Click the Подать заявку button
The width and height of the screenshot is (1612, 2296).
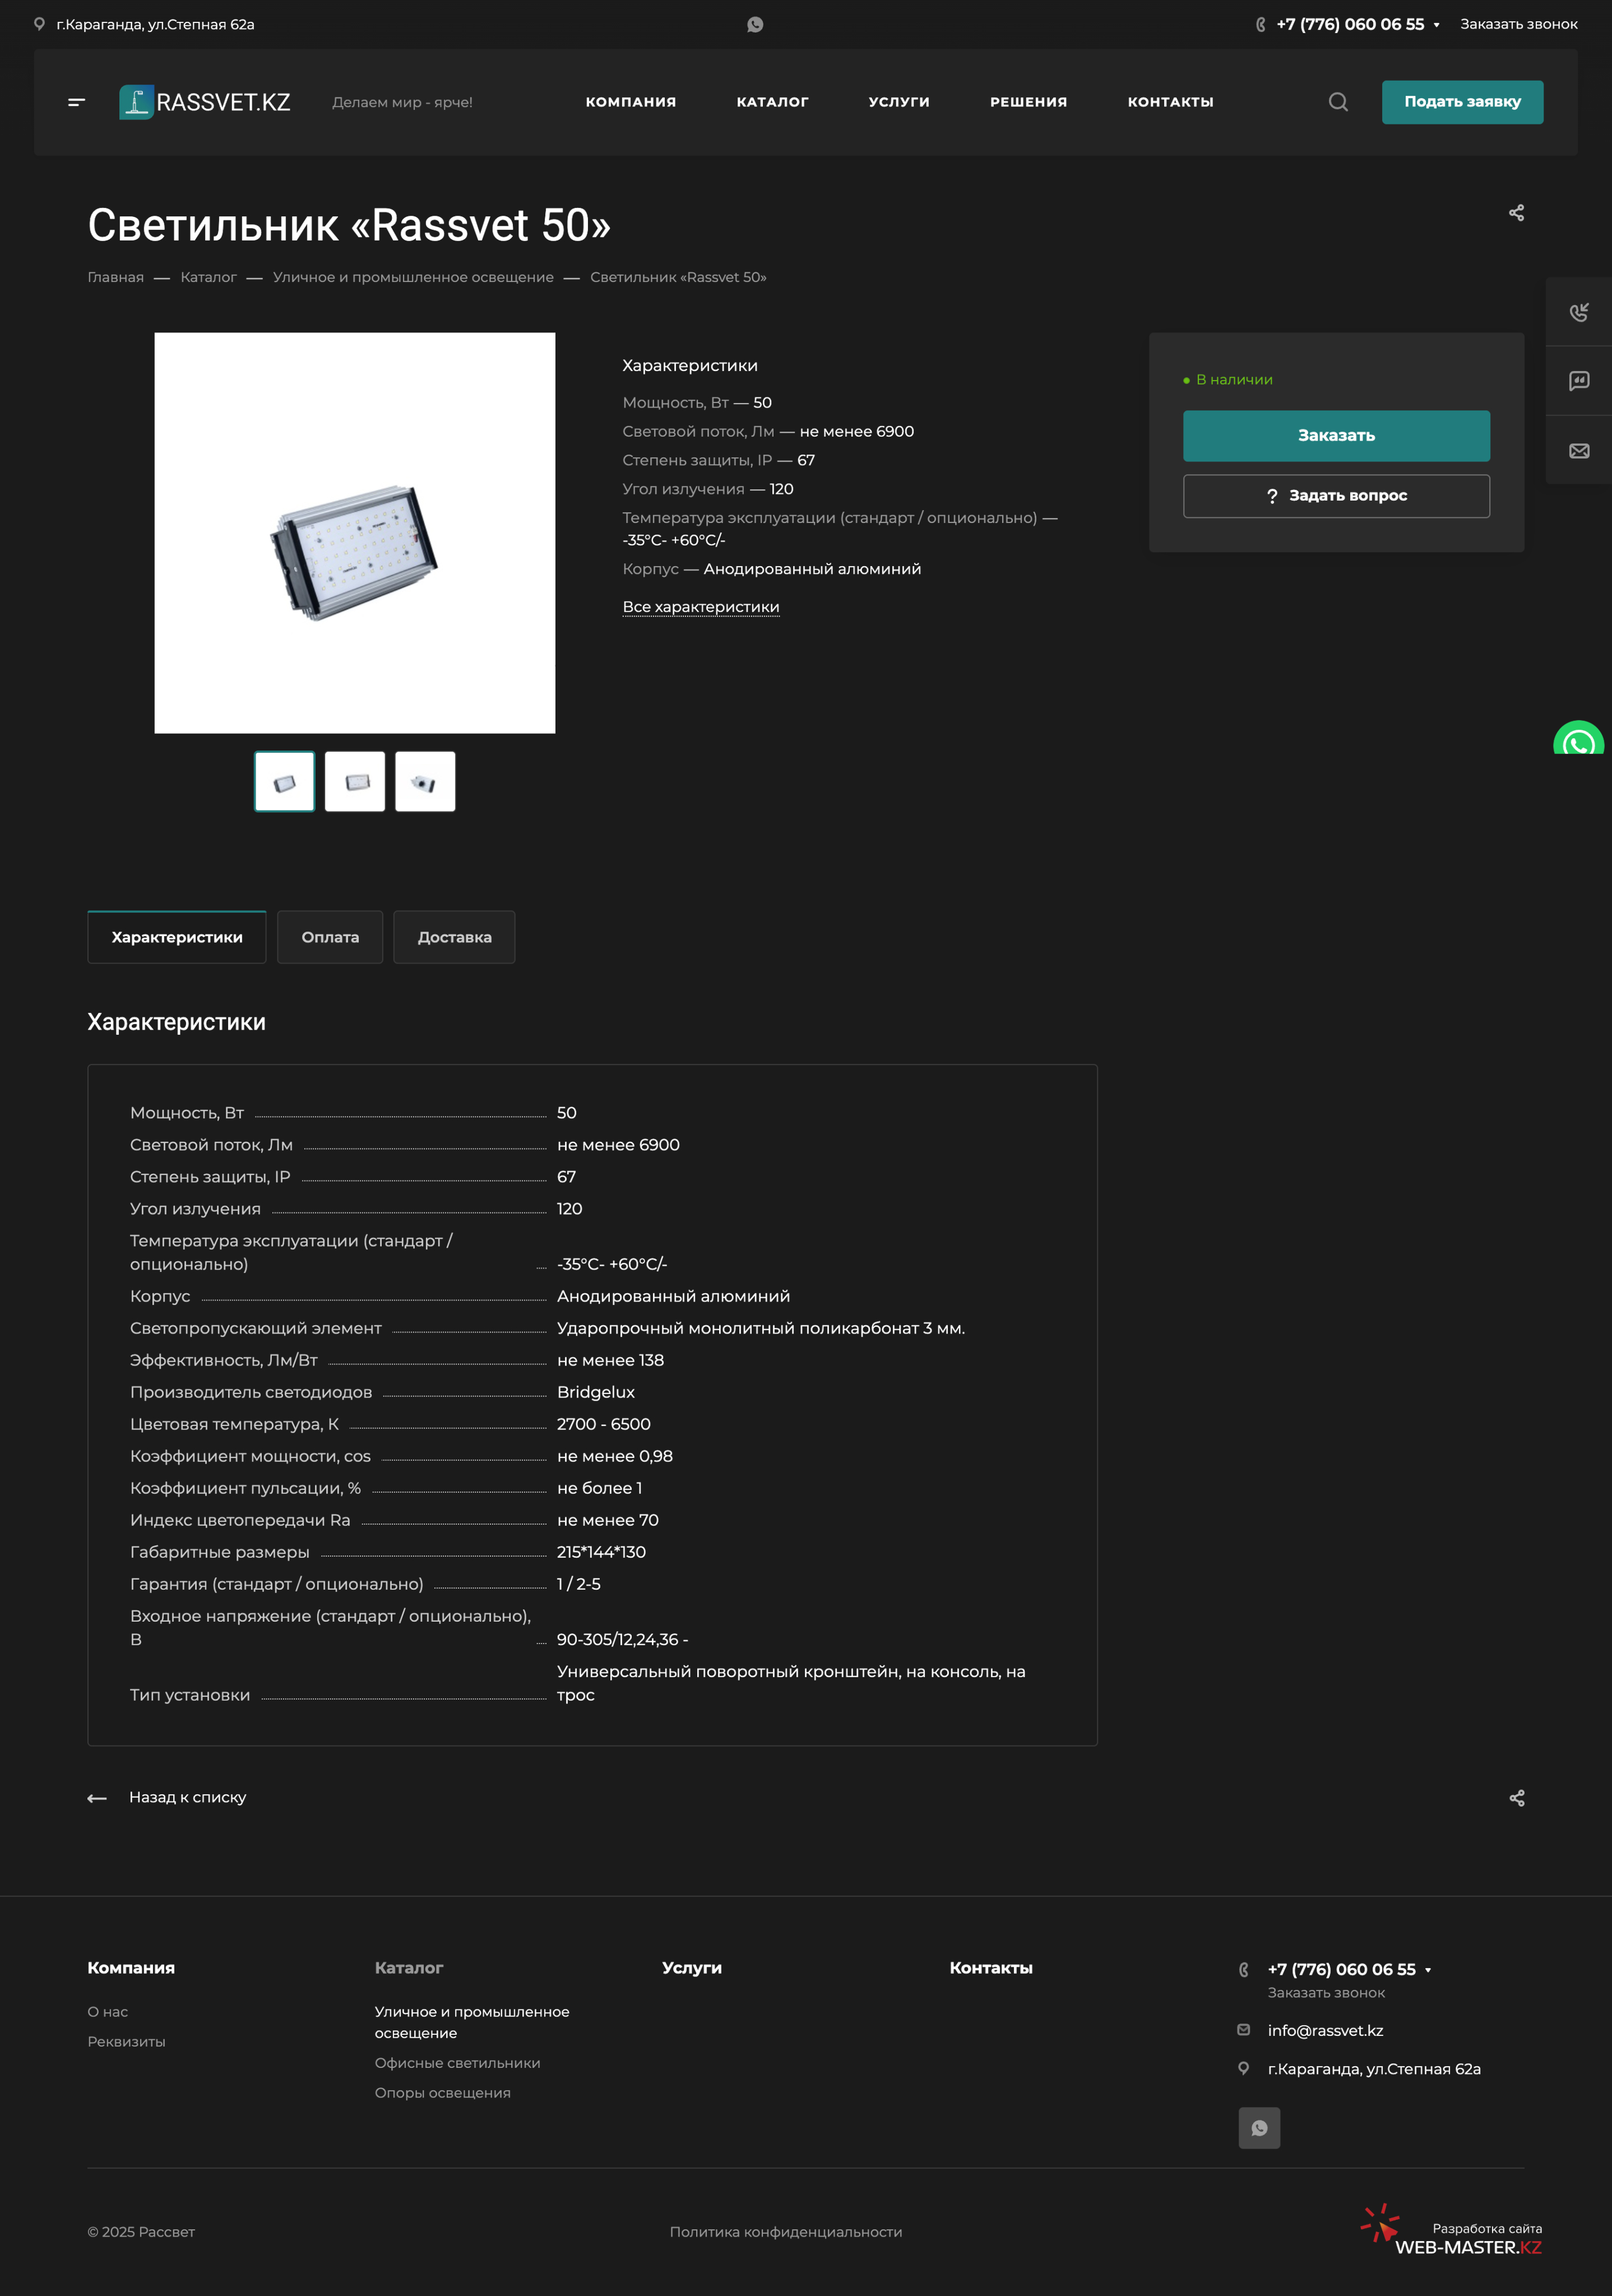coord(1462,102)
